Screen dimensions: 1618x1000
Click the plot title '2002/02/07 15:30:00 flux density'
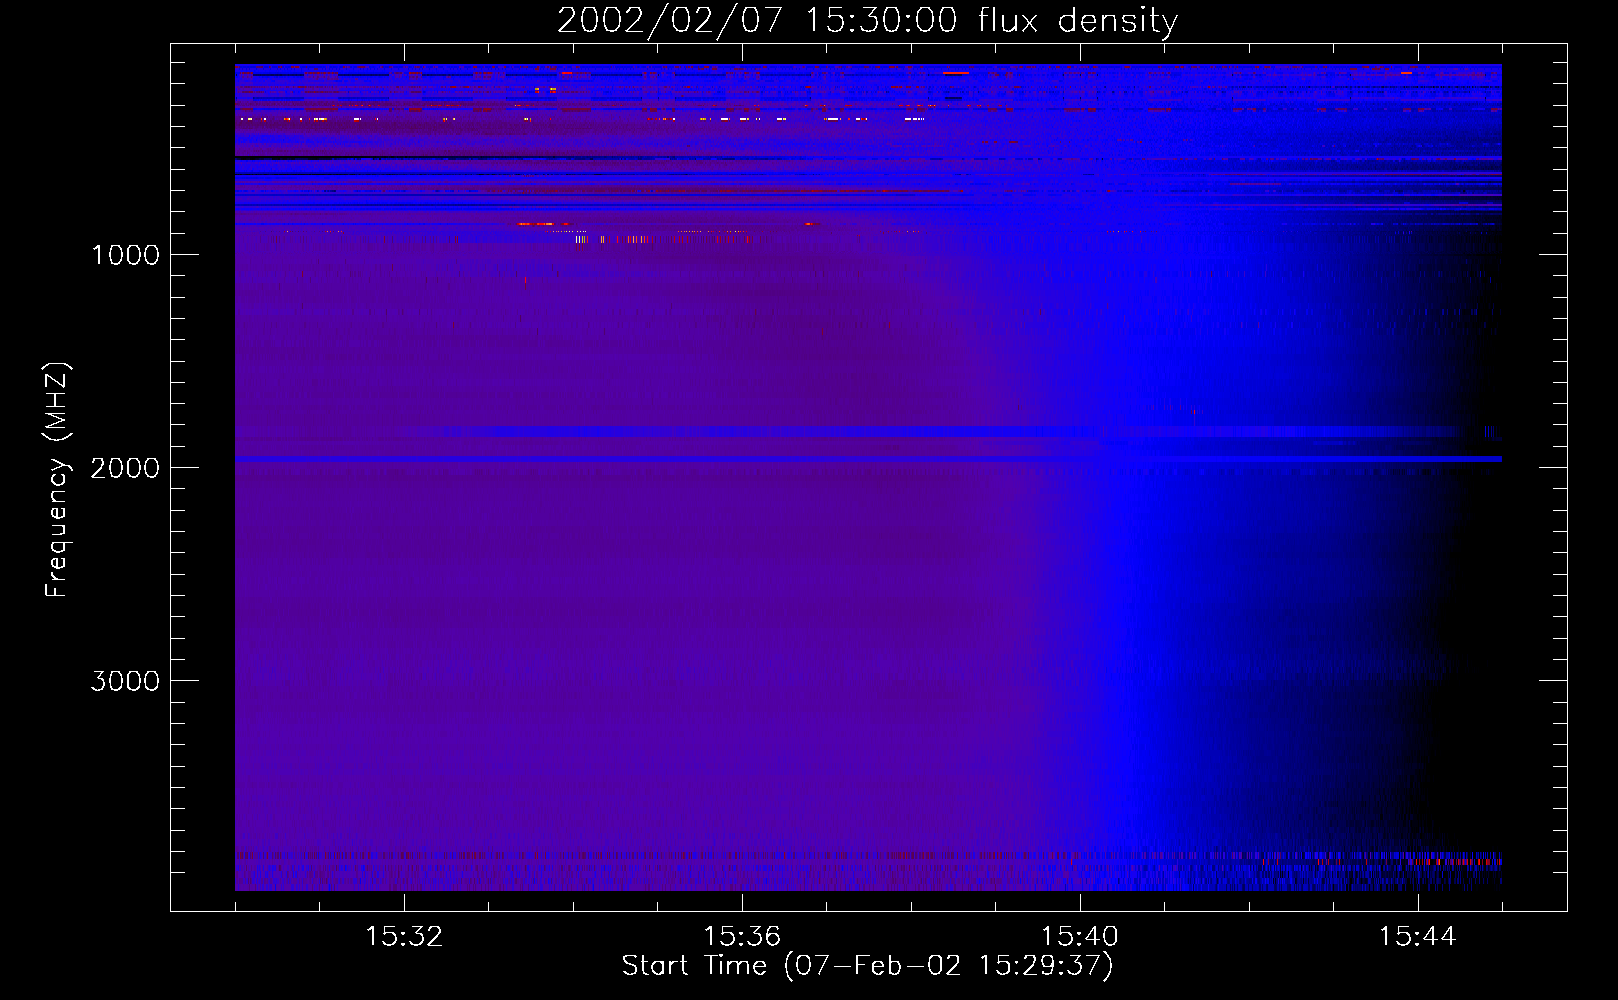point(867,20)
